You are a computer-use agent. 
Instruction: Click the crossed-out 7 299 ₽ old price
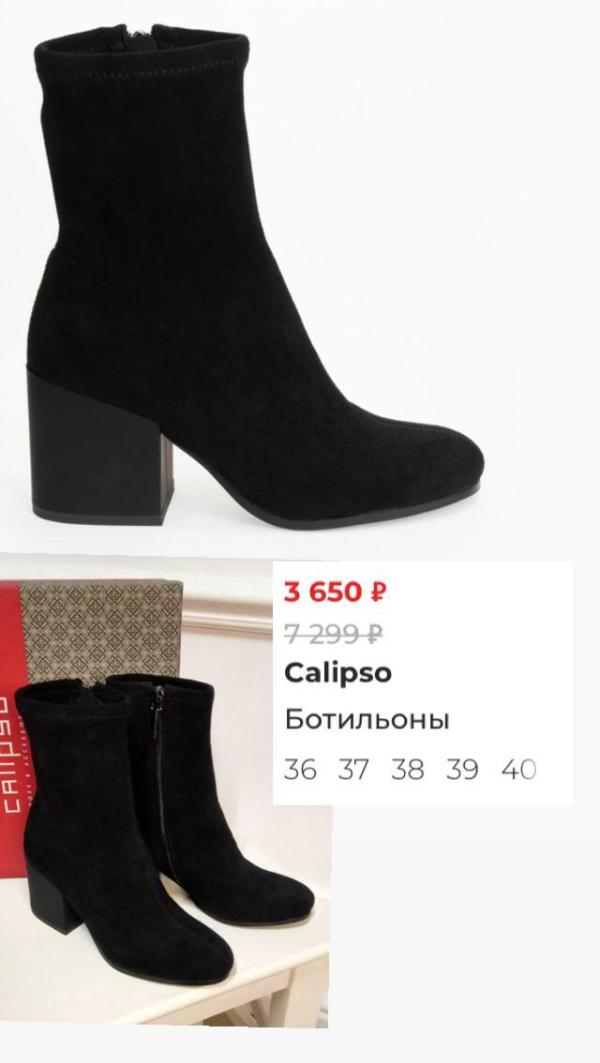[334, 635]
